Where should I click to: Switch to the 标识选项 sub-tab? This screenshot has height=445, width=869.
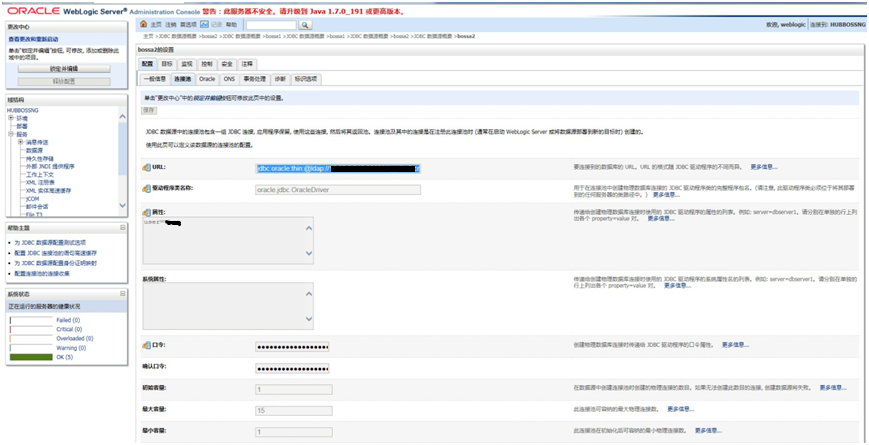pos(306,79)
